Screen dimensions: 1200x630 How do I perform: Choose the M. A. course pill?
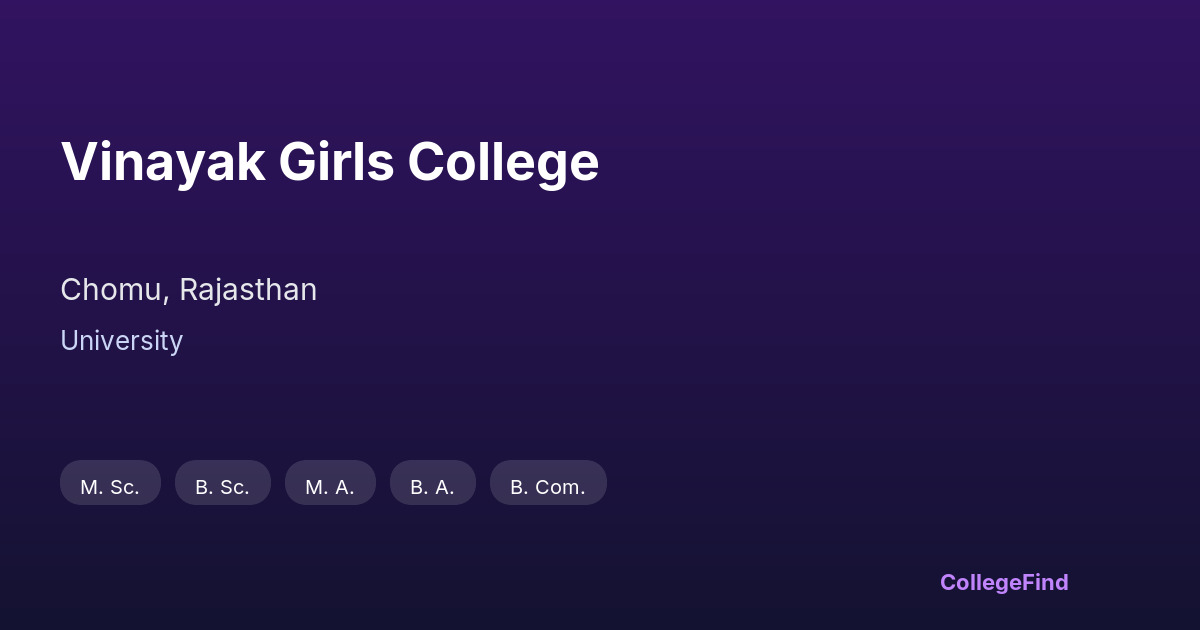click(x=330, y=484)
